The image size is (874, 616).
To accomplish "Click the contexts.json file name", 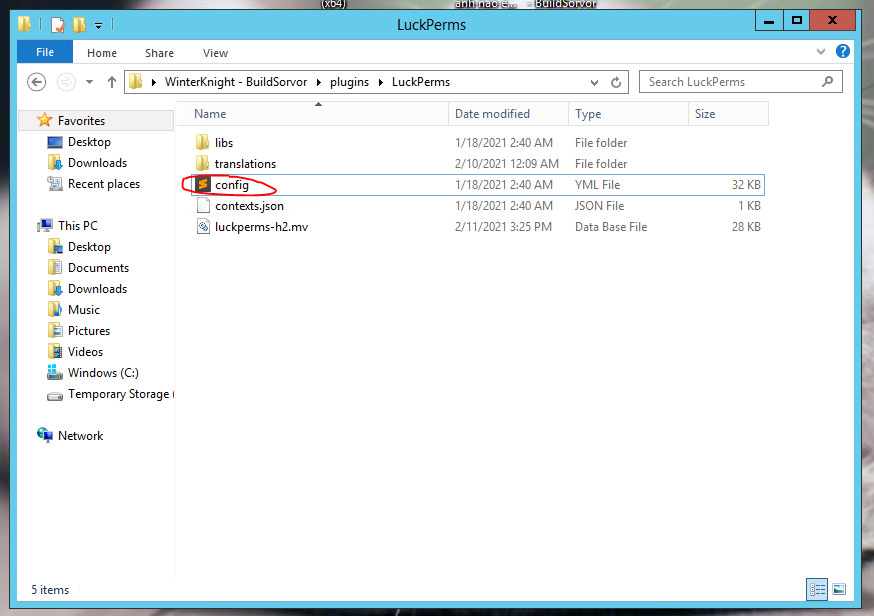I will coord(249,206).
